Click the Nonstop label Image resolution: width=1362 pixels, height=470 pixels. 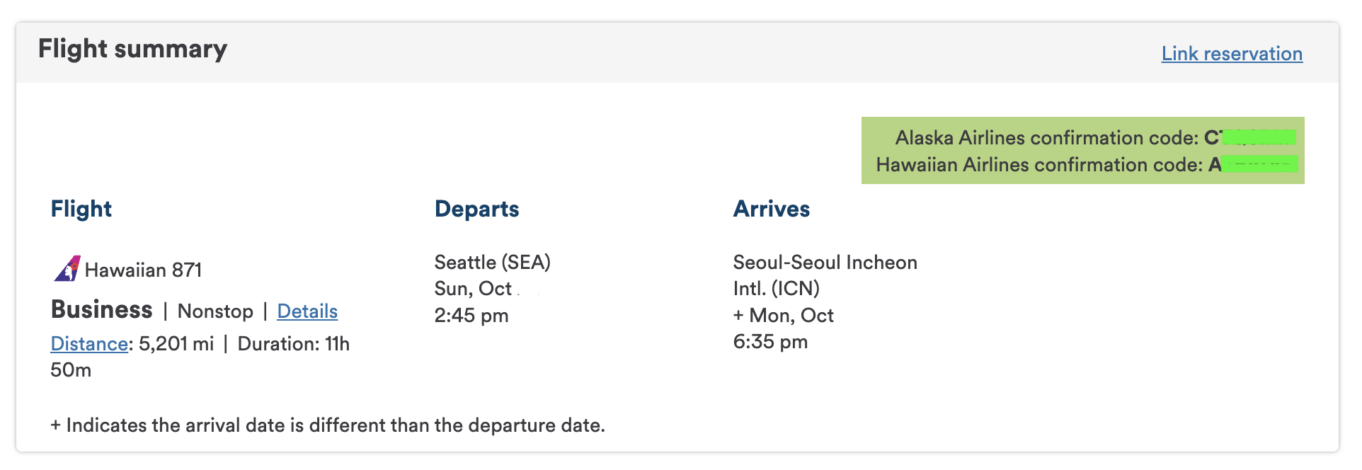[215, 311]
